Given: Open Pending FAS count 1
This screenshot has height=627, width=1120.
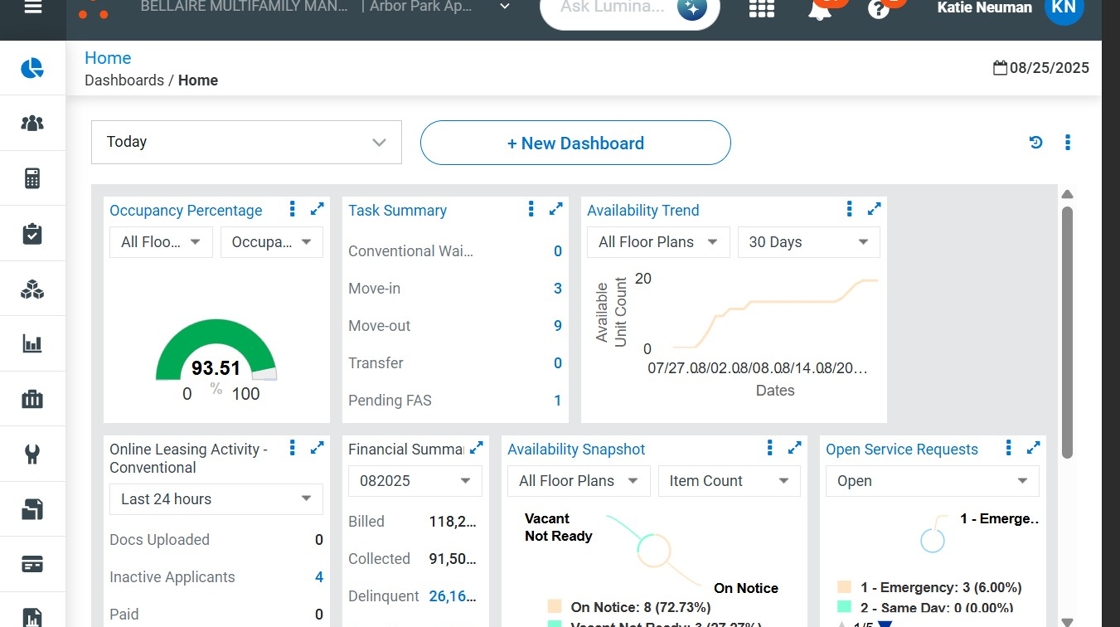Looking at the screenshot, I should pos(558,401).
